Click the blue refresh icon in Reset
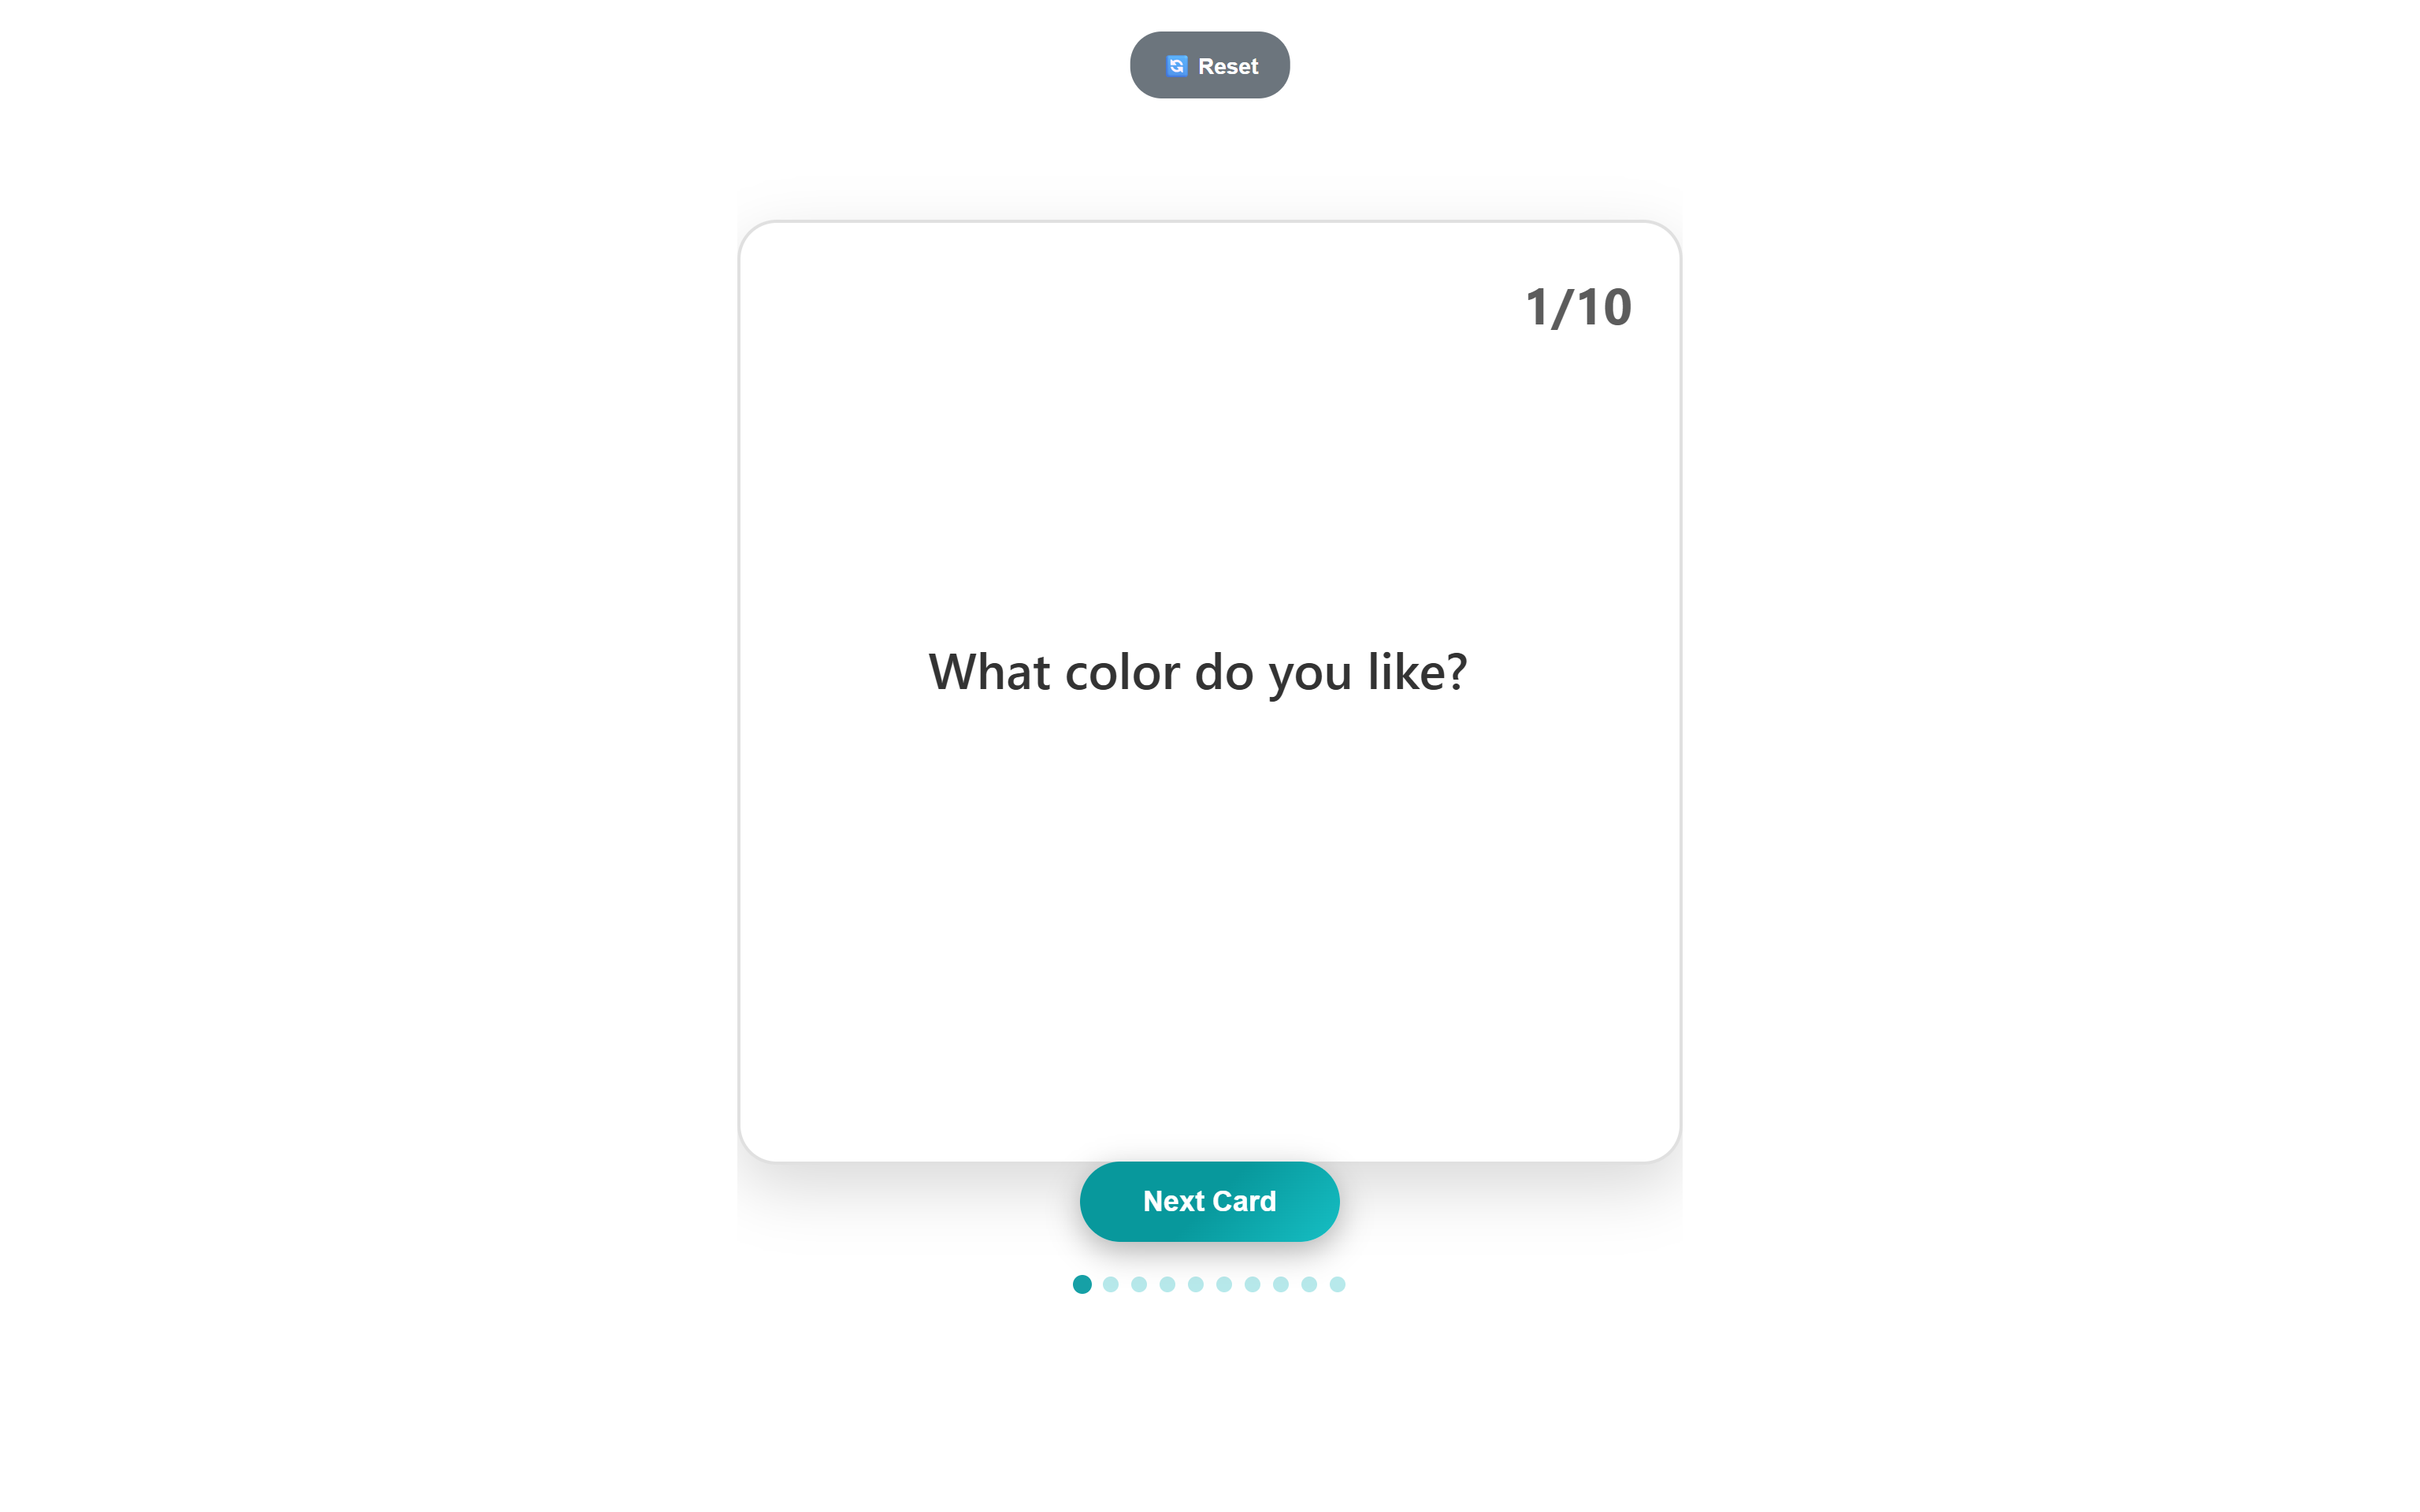Screen dimensions: 2420x1512 [1176, 66]
